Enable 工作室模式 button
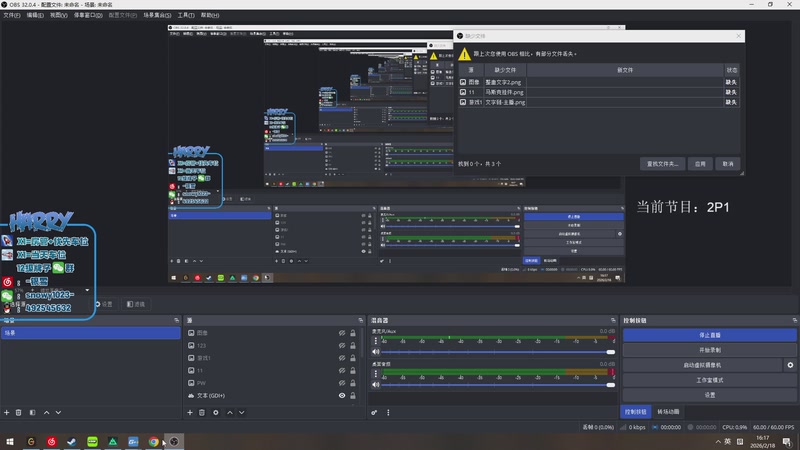The image size is (800, 450). pyautogui.click(x=709, y=380)
